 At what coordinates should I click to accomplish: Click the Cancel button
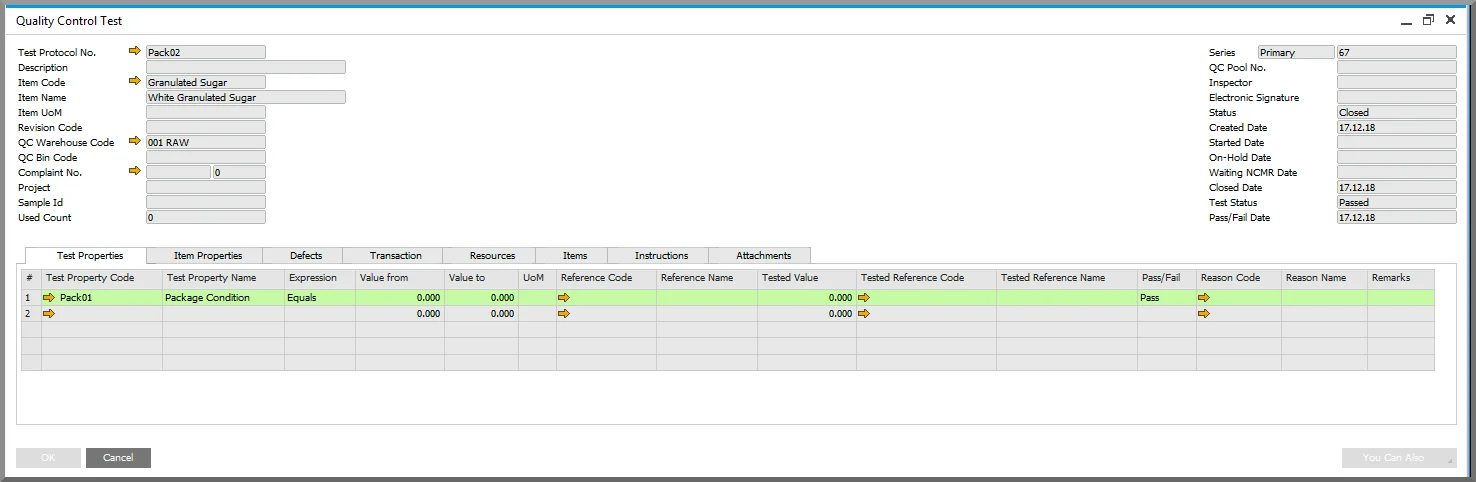point(118,458)
